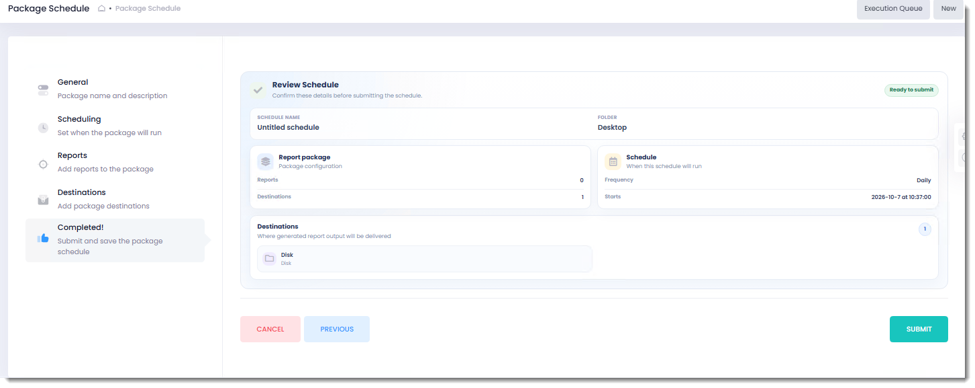Click the start date 2026-10-7 value
The image size is (975, 388).
(901, 196)
